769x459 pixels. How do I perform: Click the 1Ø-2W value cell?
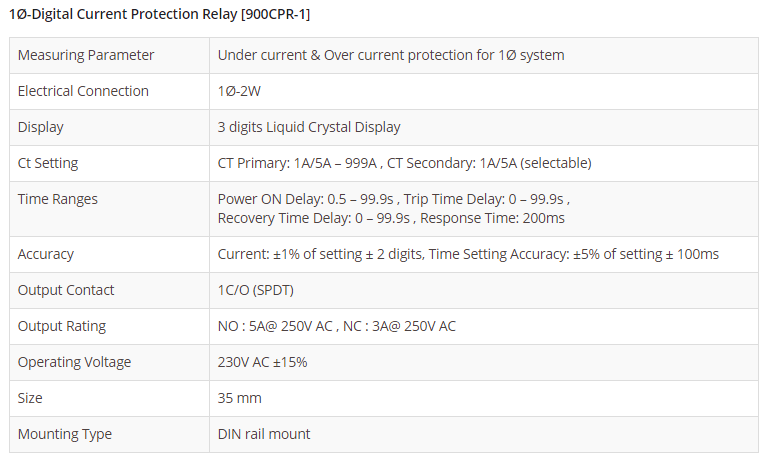[241, 91]
